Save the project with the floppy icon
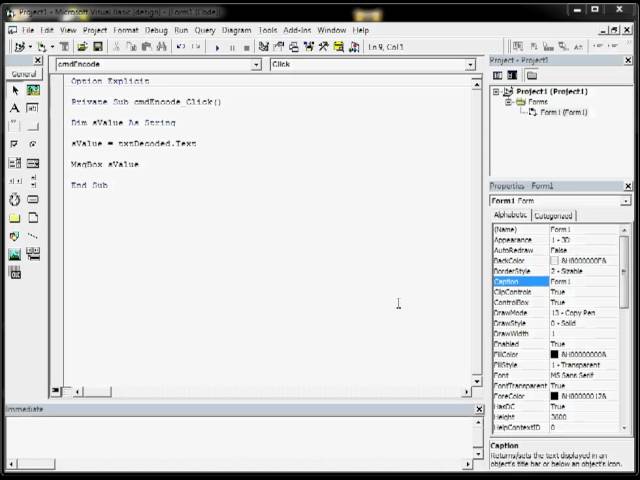This screenshot has width=640, height=480. coord(98,47)
